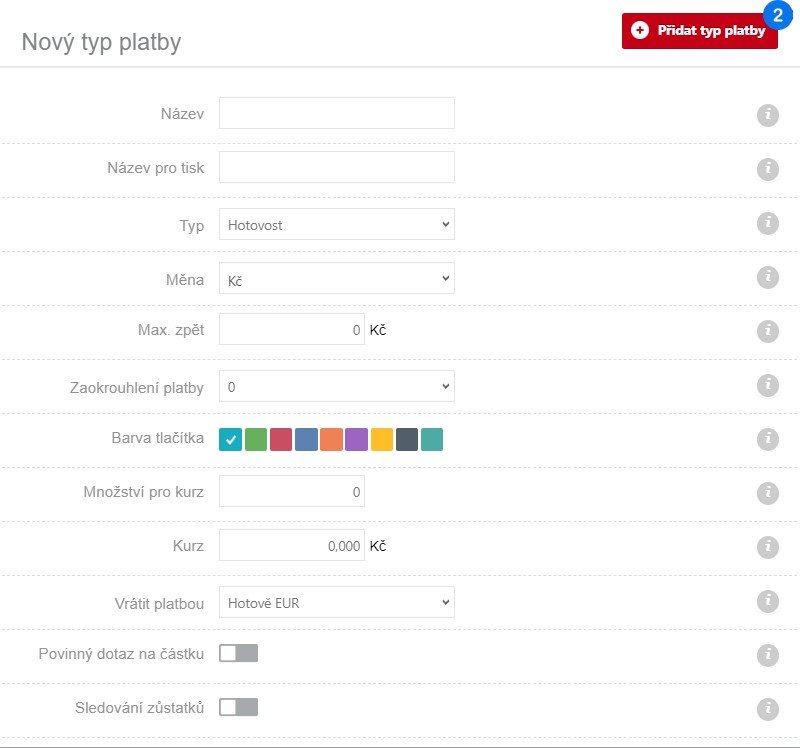Show help for Max. zpět
The image size is (800, 748).
767,331
